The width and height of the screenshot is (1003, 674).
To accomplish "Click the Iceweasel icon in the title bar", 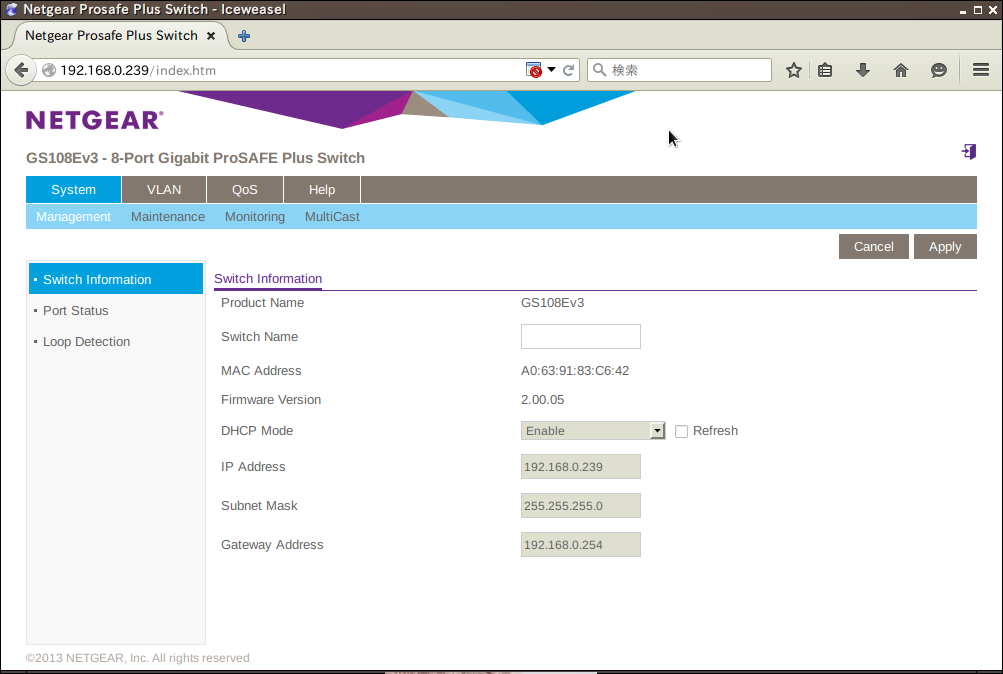I will [11, 9].
